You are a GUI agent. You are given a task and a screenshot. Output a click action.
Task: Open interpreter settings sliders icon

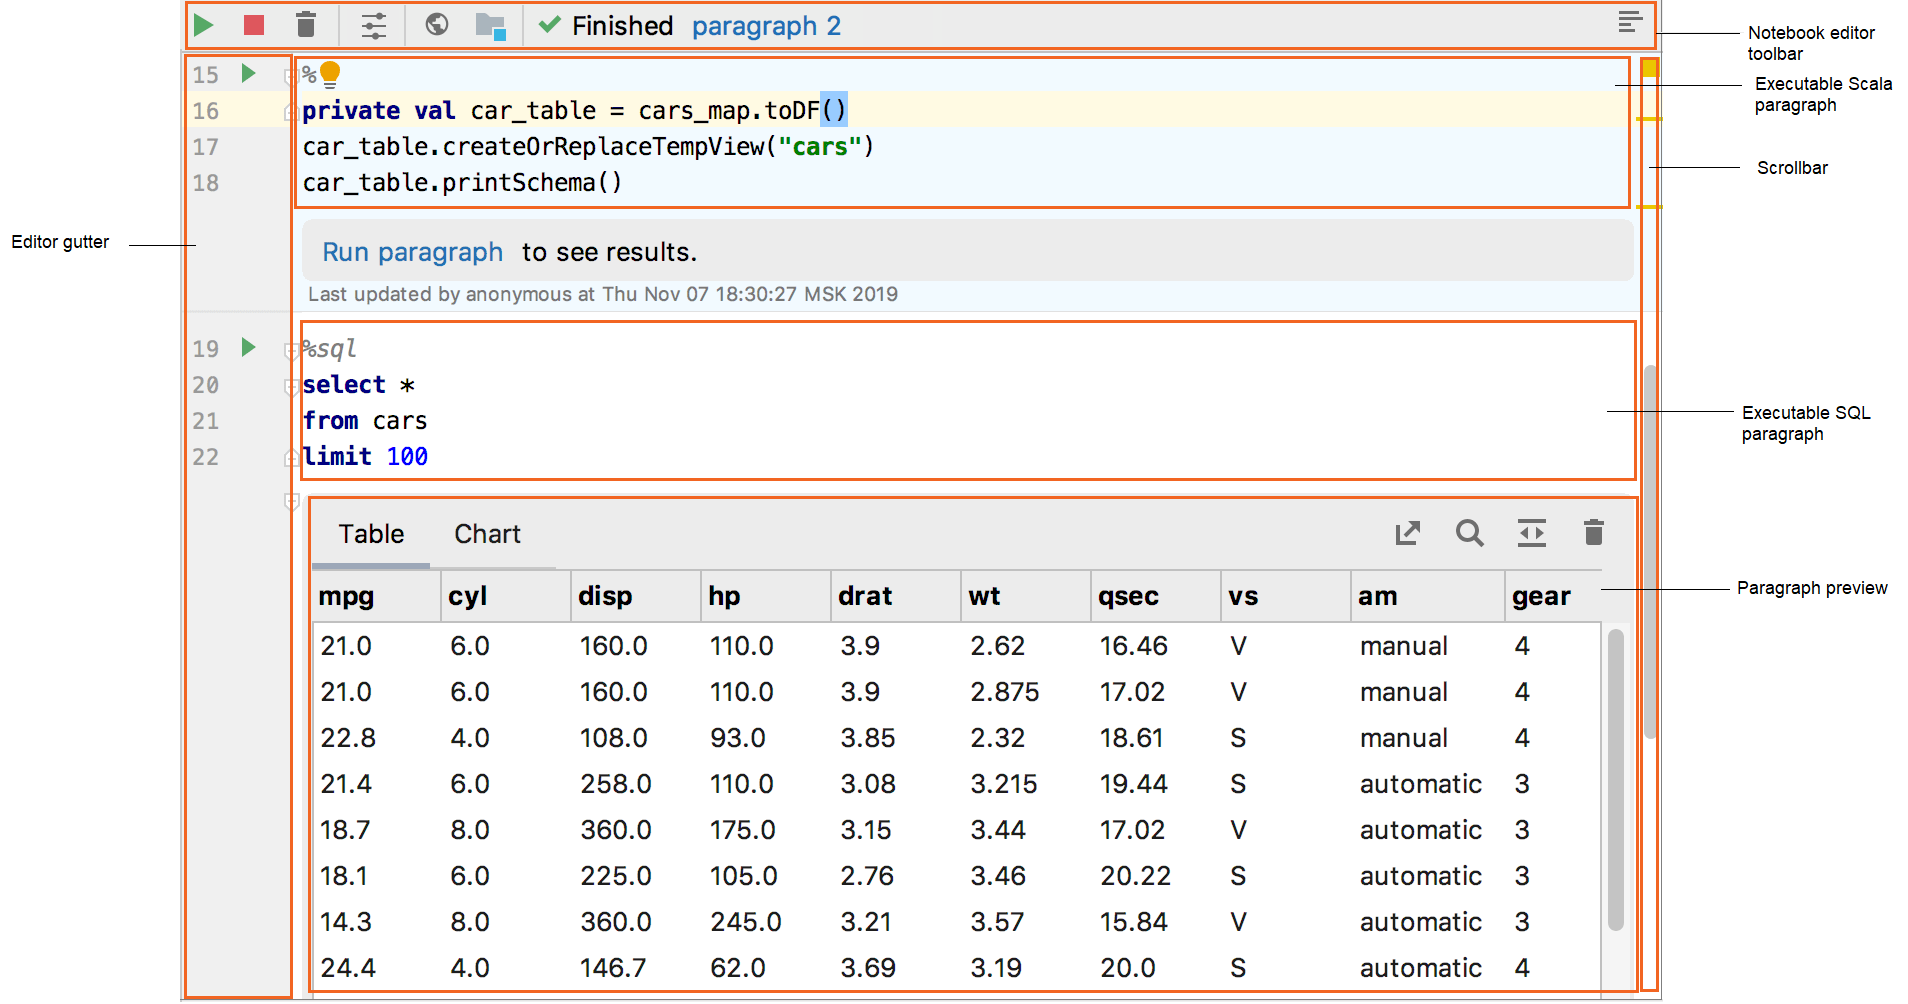click(373, 25)
